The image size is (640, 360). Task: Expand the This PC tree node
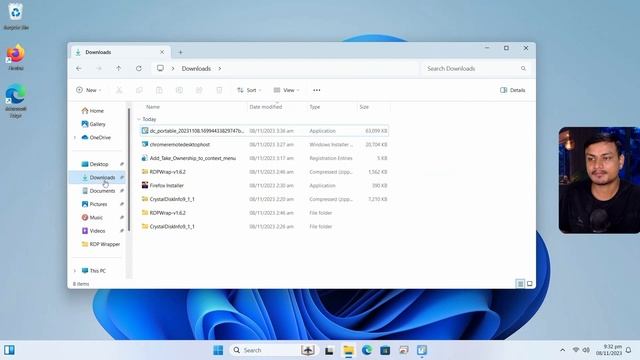pos(75,271)
